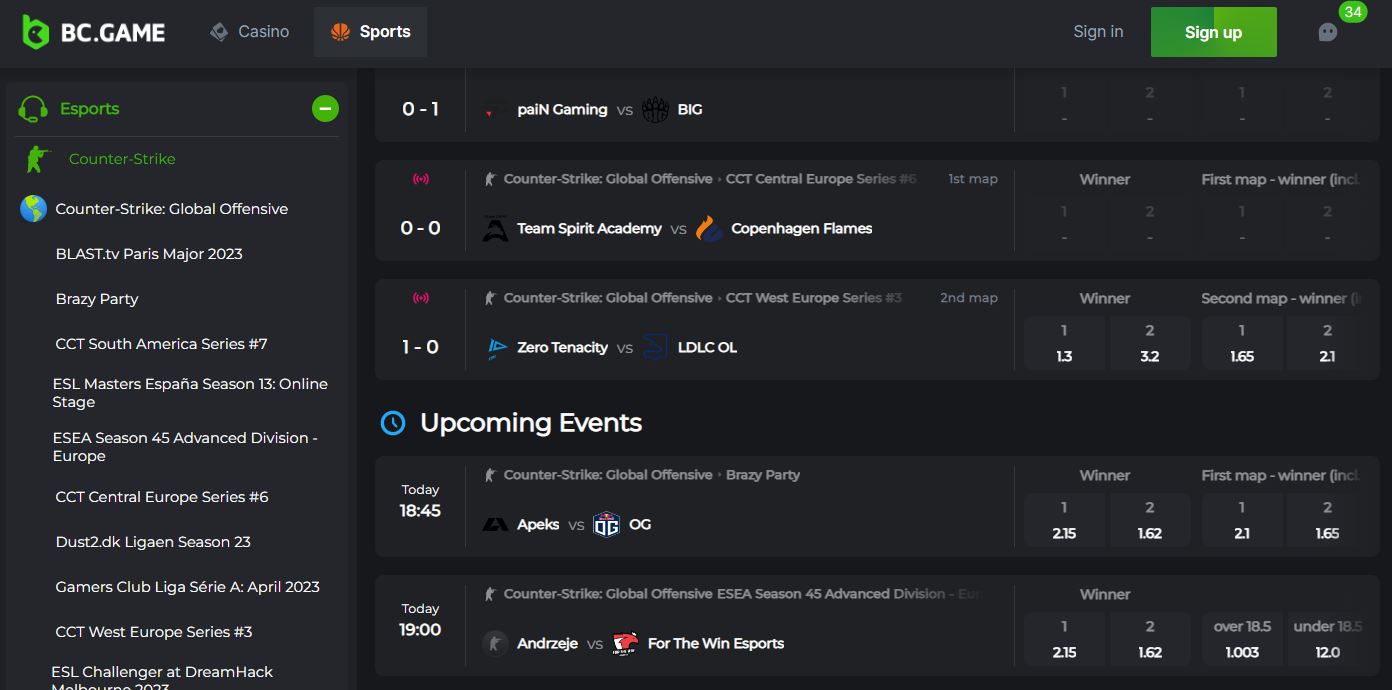Select the Sports tab
Image resolution: width=1392 pixels, height=690 pixels.
click(x=370, y=32)
